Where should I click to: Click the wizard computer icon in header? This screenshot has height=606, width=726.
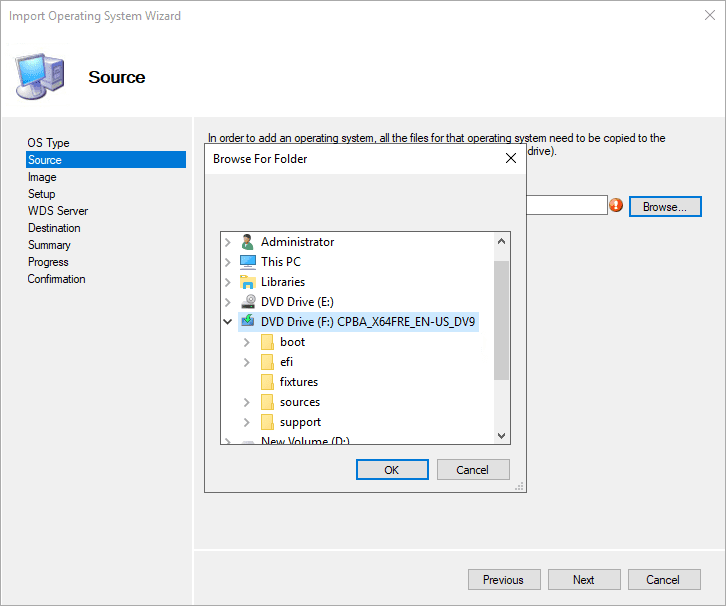coord(39,76)
